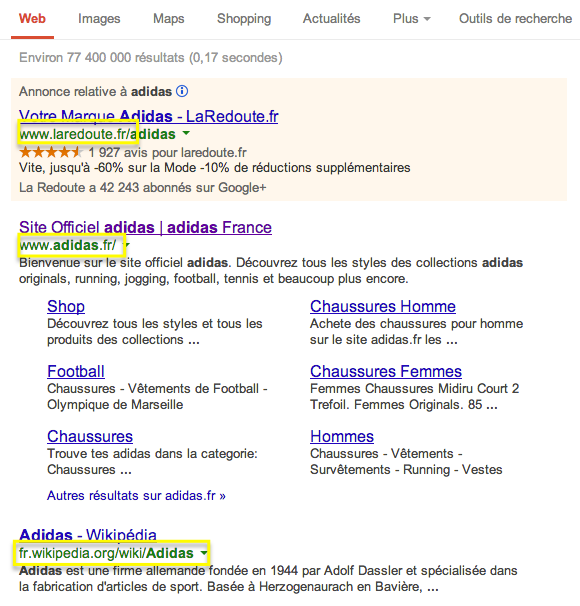The height and width of the screenshot is (606, 580).
Task: Open Outils de recherche
Action: [x=515, y=19]
